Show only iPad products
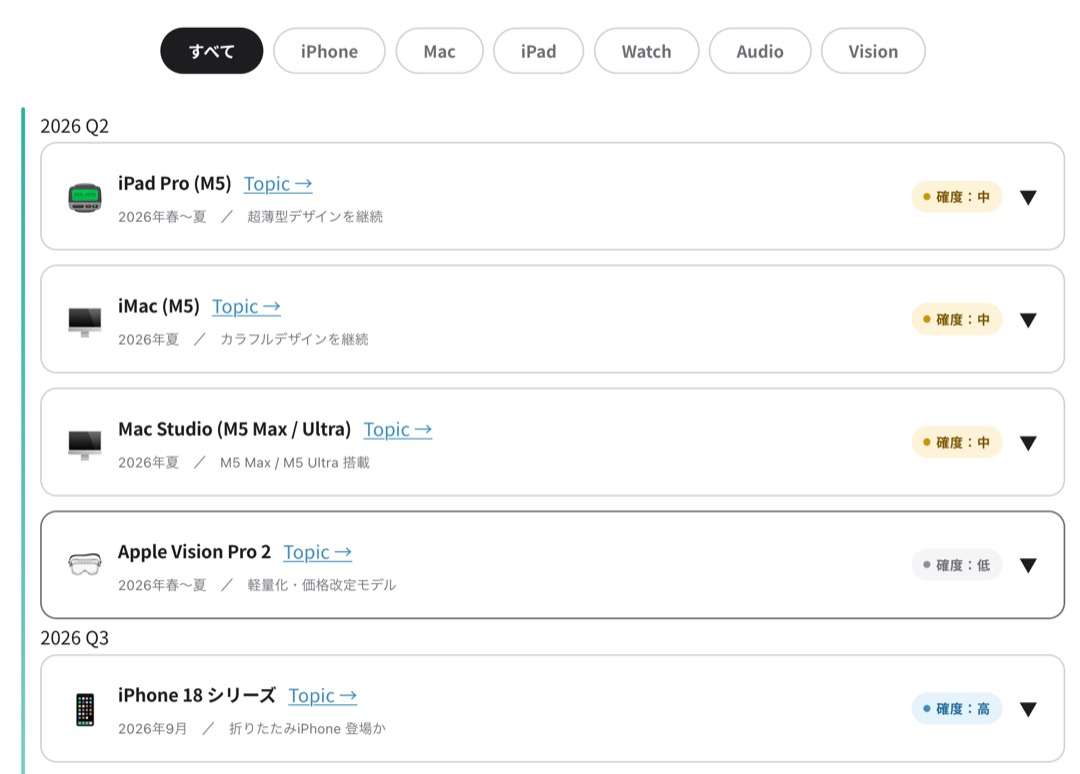Image resolution: width=1080 pixels, height=774 pixels. pos(538,51)
